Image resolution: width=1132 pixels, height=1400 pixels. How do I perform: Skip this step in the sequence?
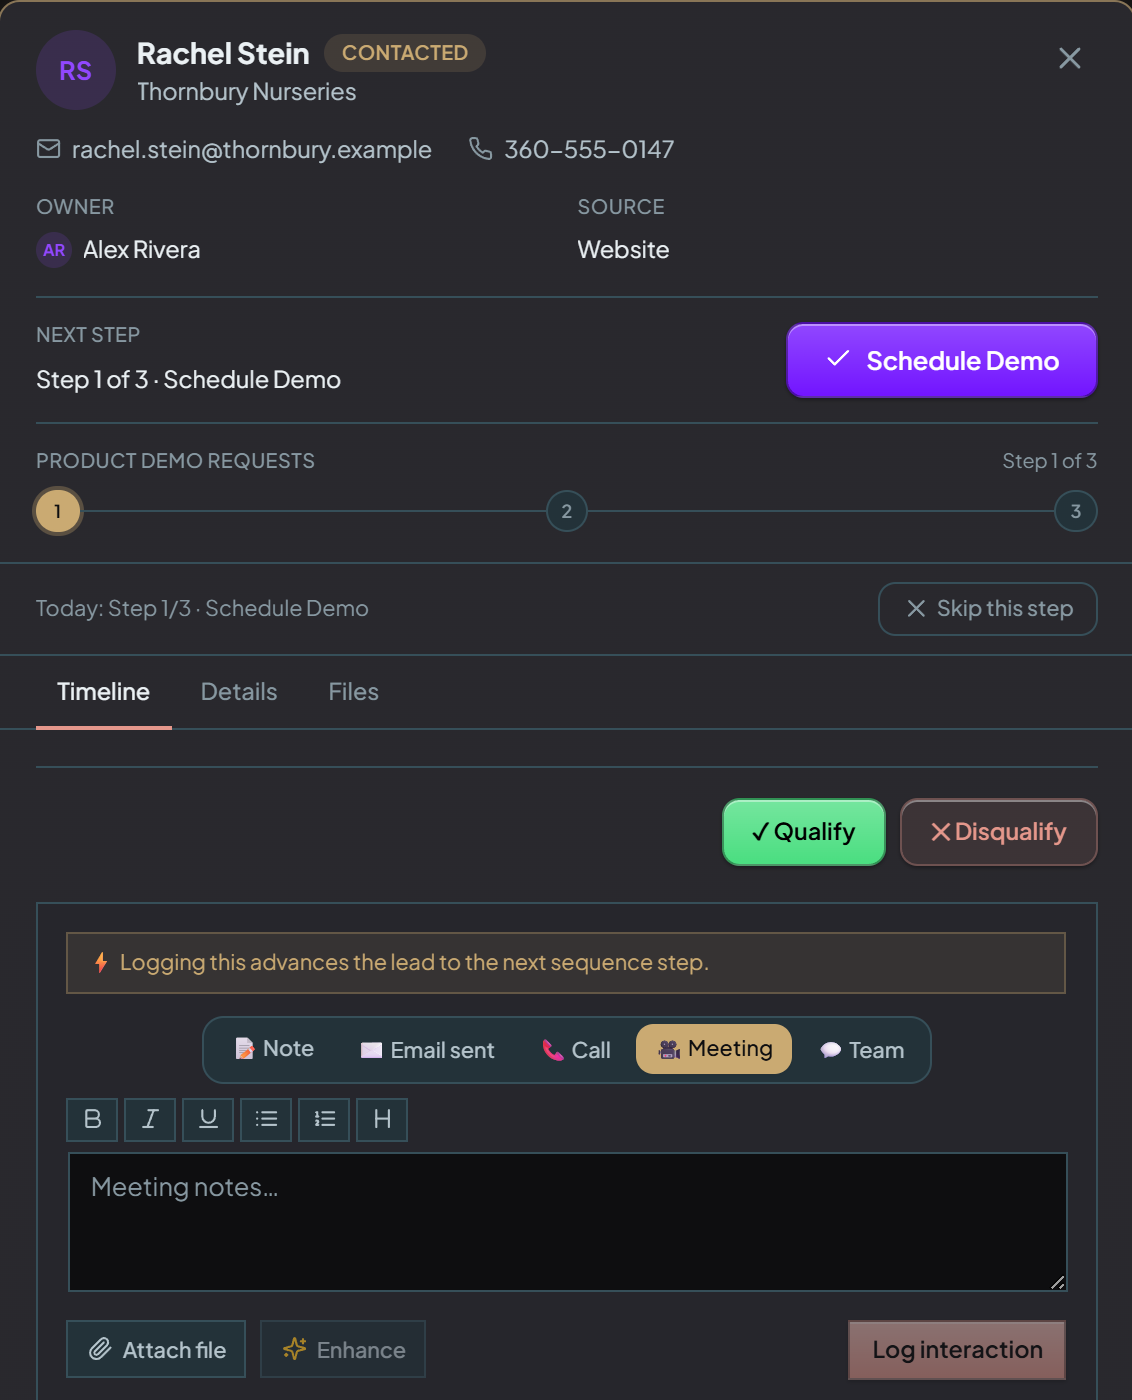(988, 609)
